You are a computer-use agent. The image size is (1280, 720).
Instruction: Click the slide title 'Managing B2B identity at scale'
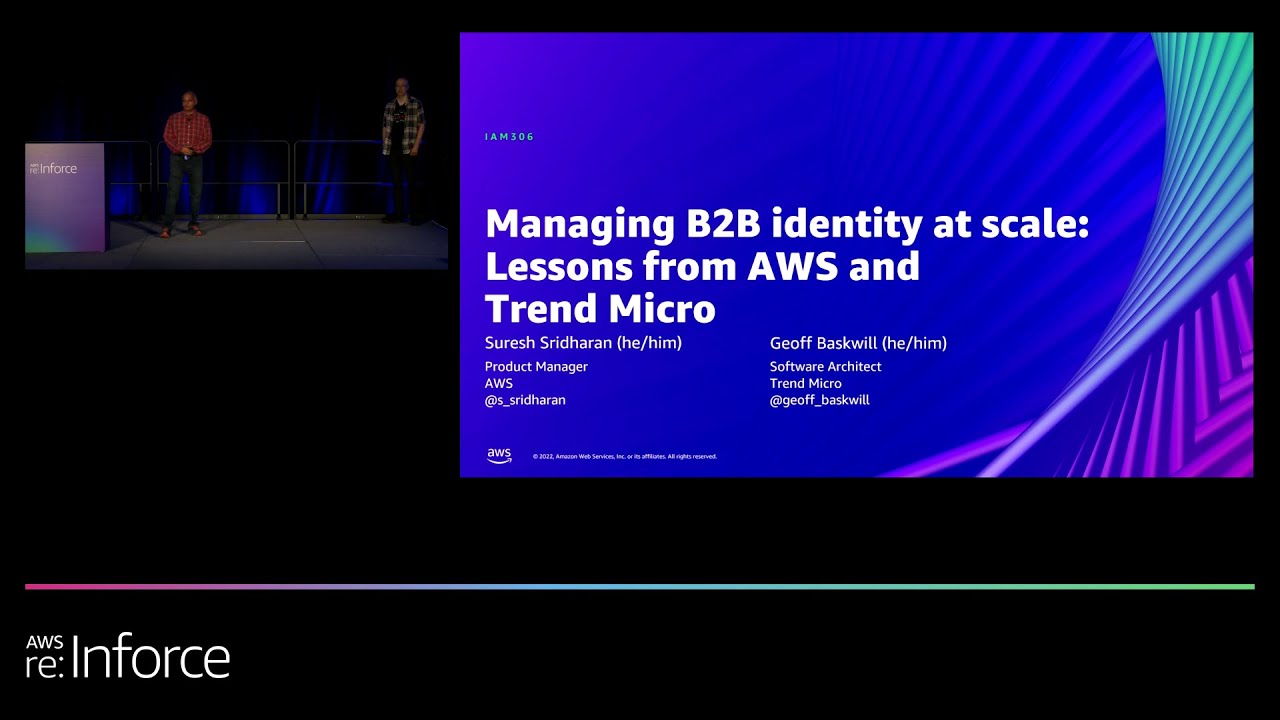coord(786,223)
